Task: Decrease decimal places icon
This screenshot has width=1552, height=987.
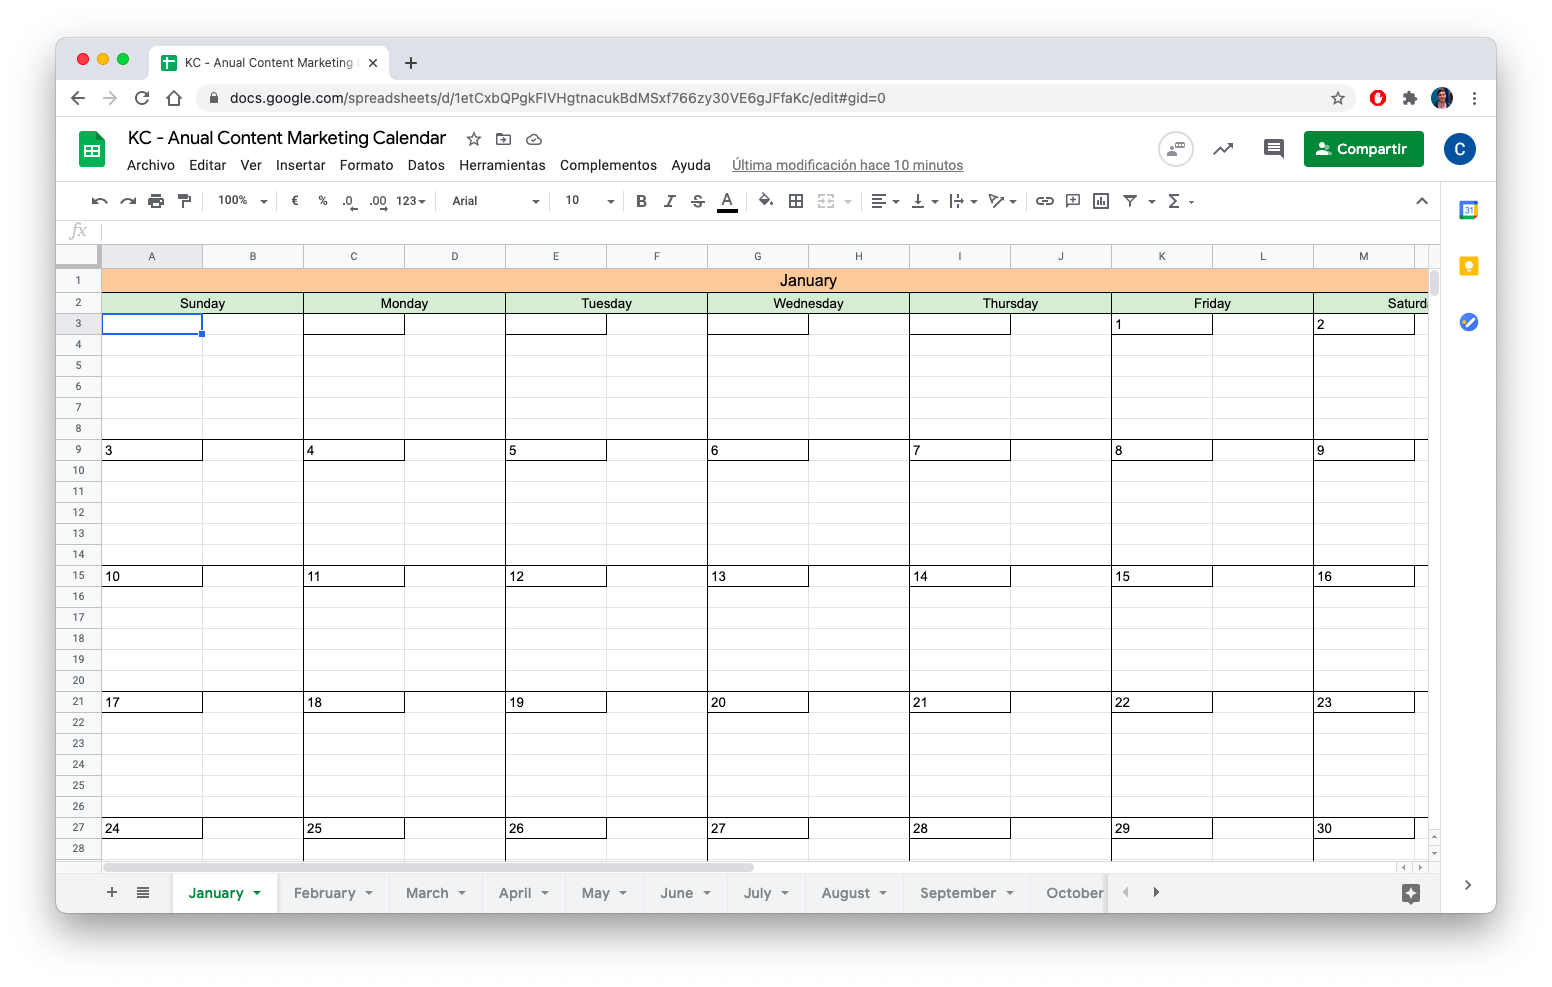Action: point(348,201)
